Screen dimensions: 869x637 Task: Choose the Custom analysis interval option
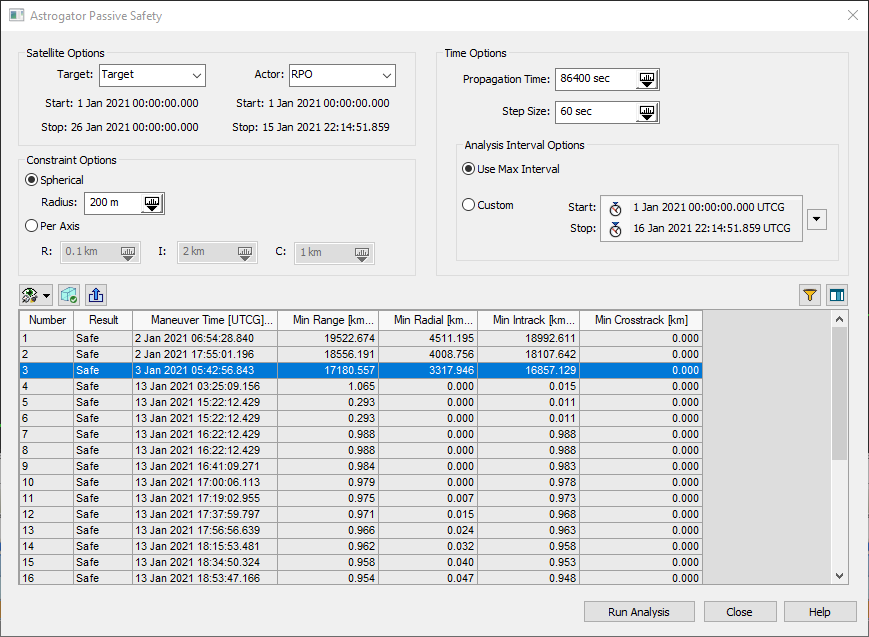(469, 205)
